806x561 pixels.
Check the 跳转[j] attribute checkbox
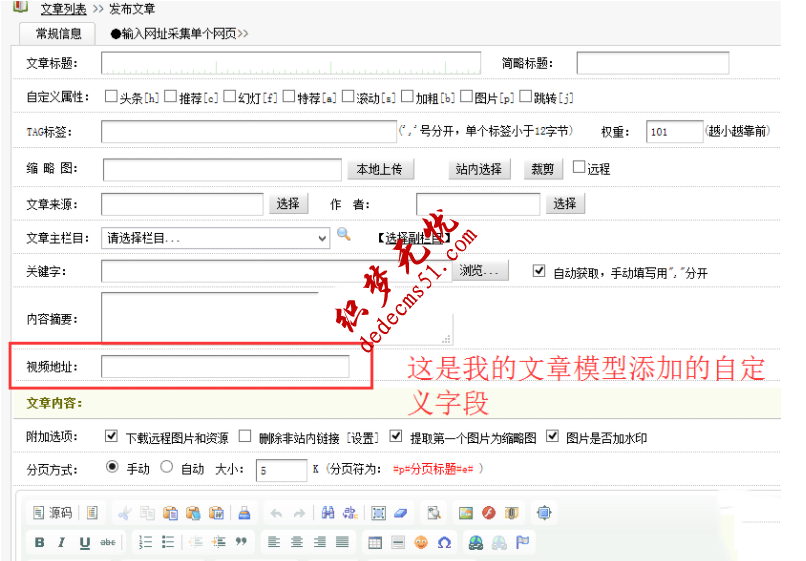tap(525, 96)
